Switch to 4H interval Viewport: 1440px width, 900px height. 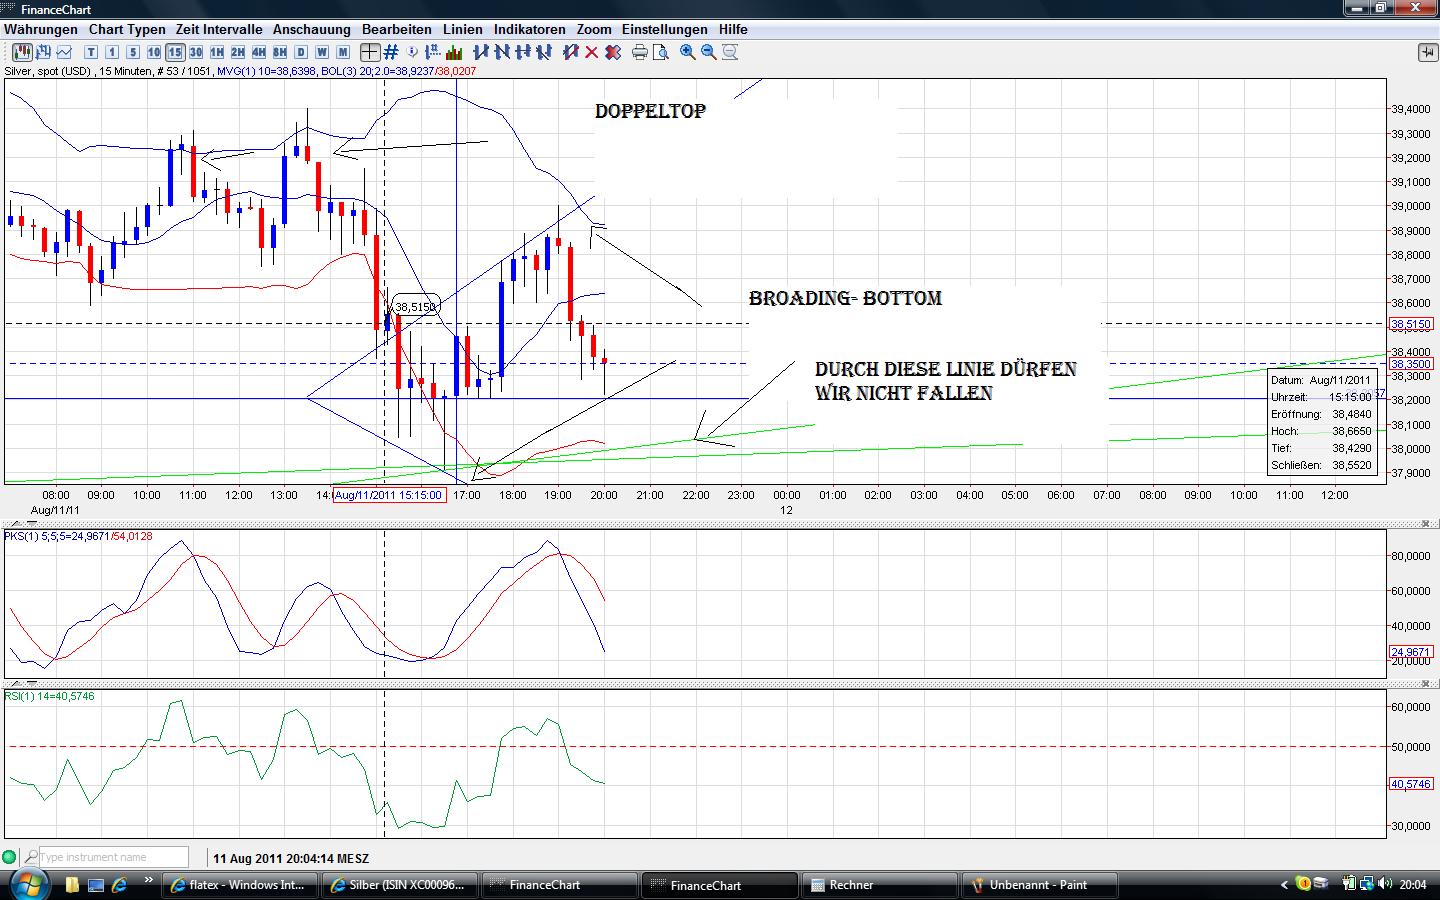point(259,52)
